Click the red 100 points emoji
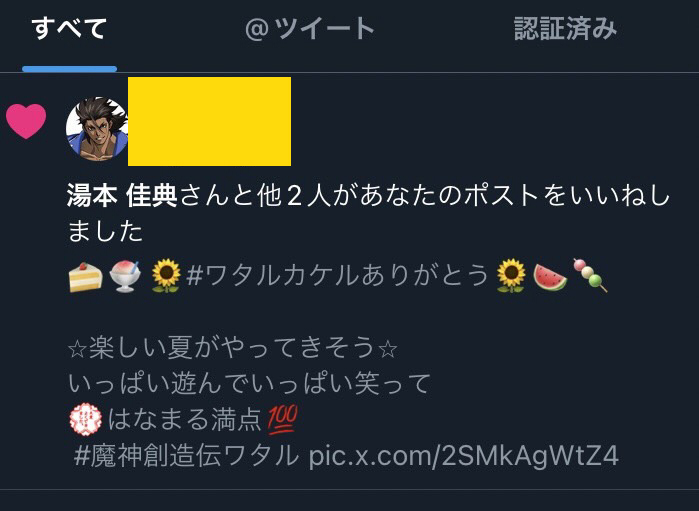This screenshot has width=699, height=511. (283, 420)
